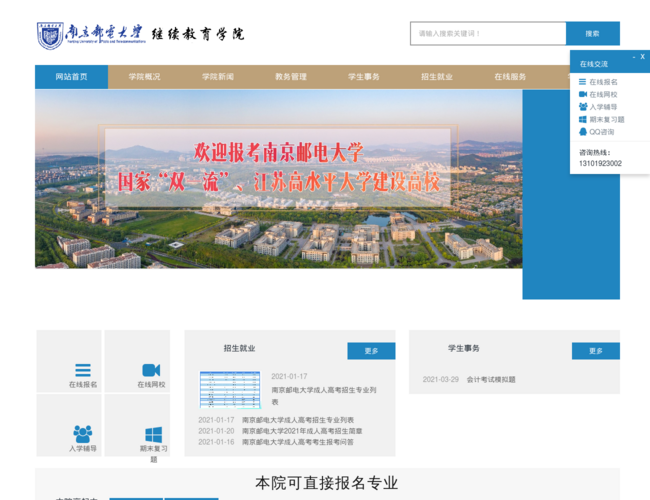Open the admissions table thumbnail image
Viewport: 650px width, 500px height.
pos(230,390)
